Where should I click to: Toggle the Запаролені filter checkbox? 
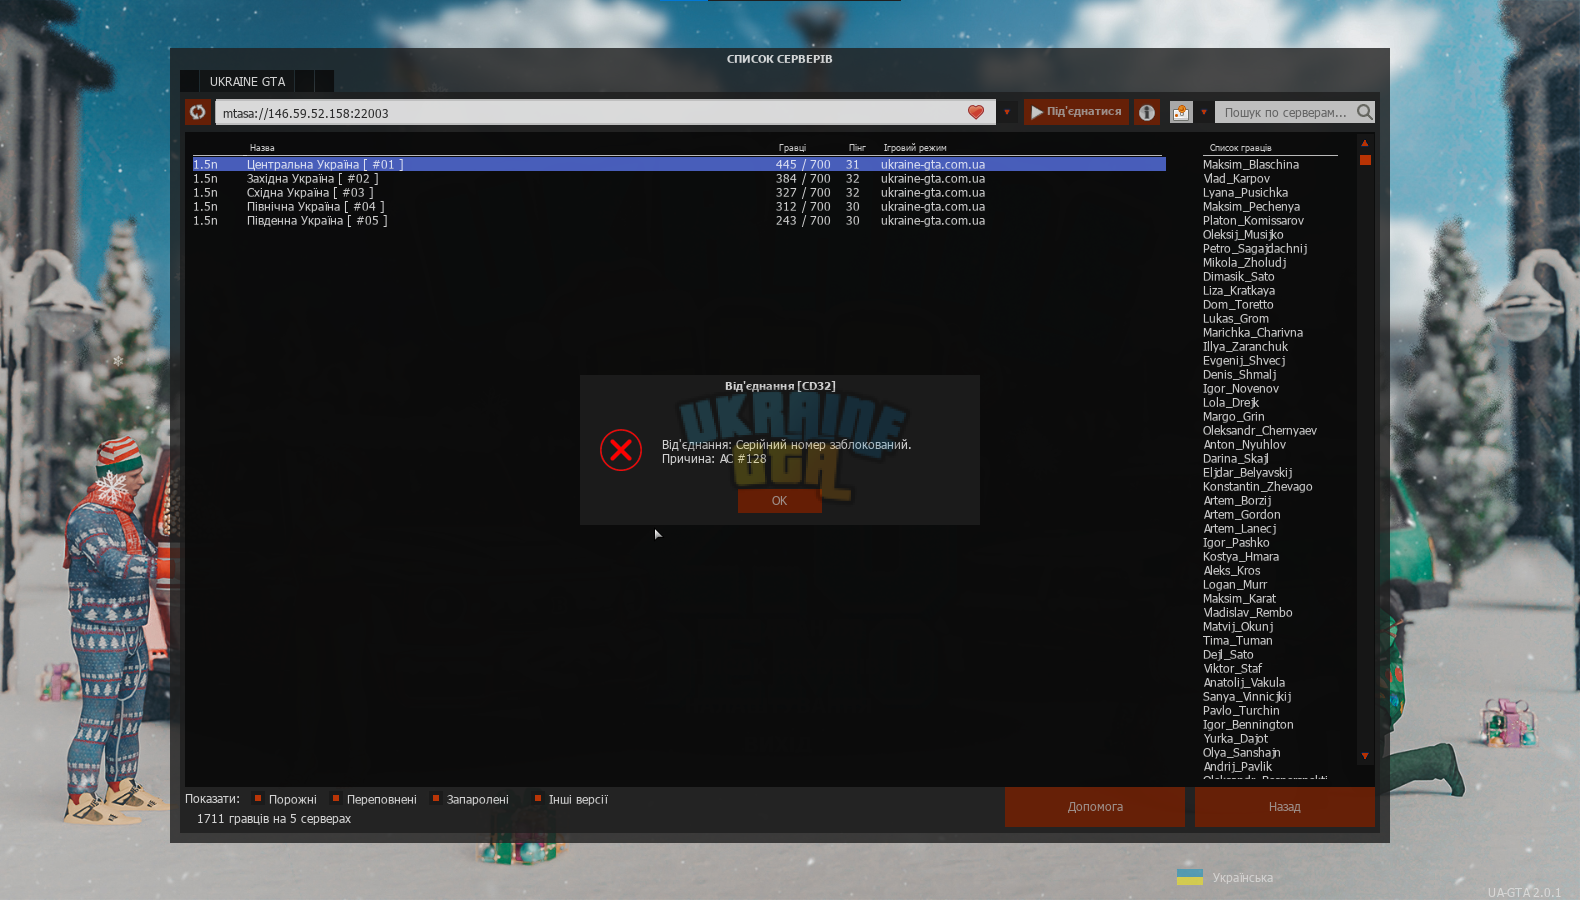tap(436, 798)
